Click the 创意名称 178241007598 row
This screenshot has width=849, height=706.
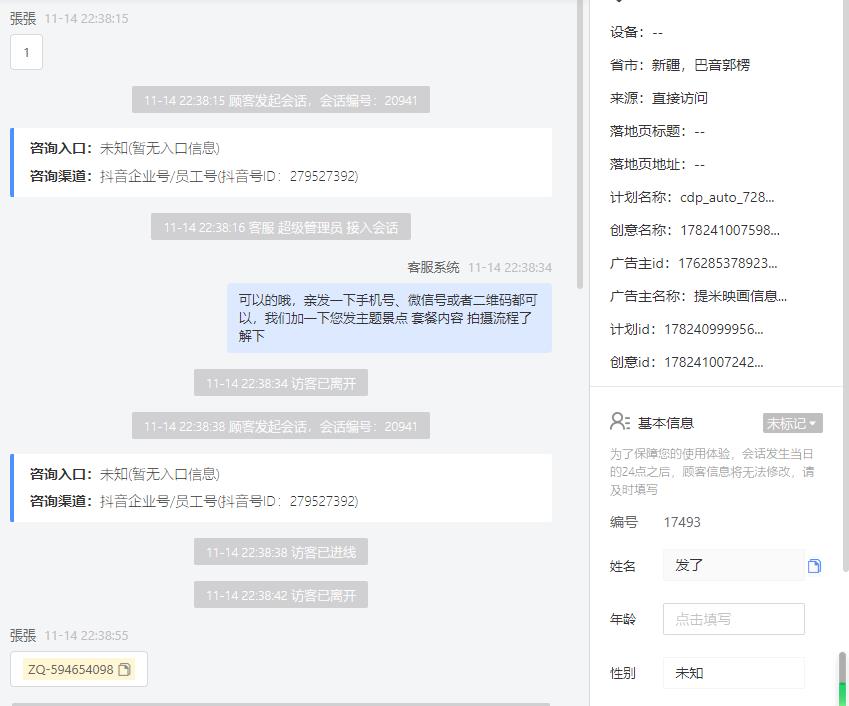pyautogui.click(x=695, y=230)
